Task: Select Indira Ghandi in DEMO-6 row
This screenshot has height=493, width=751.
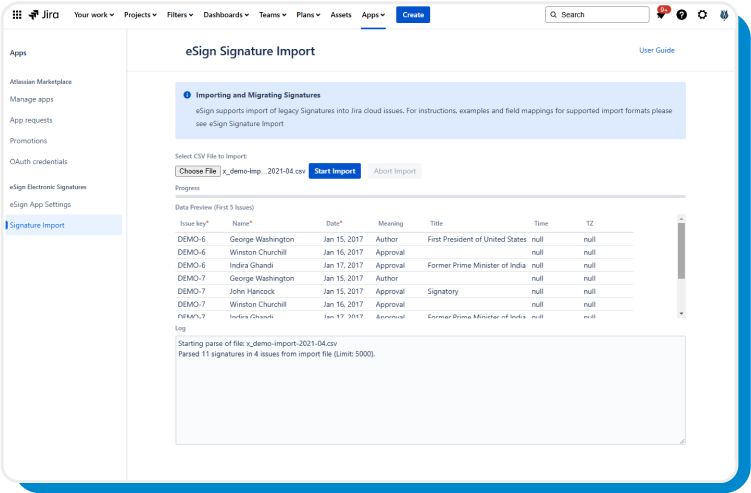Action: click(x=251, y=265)
